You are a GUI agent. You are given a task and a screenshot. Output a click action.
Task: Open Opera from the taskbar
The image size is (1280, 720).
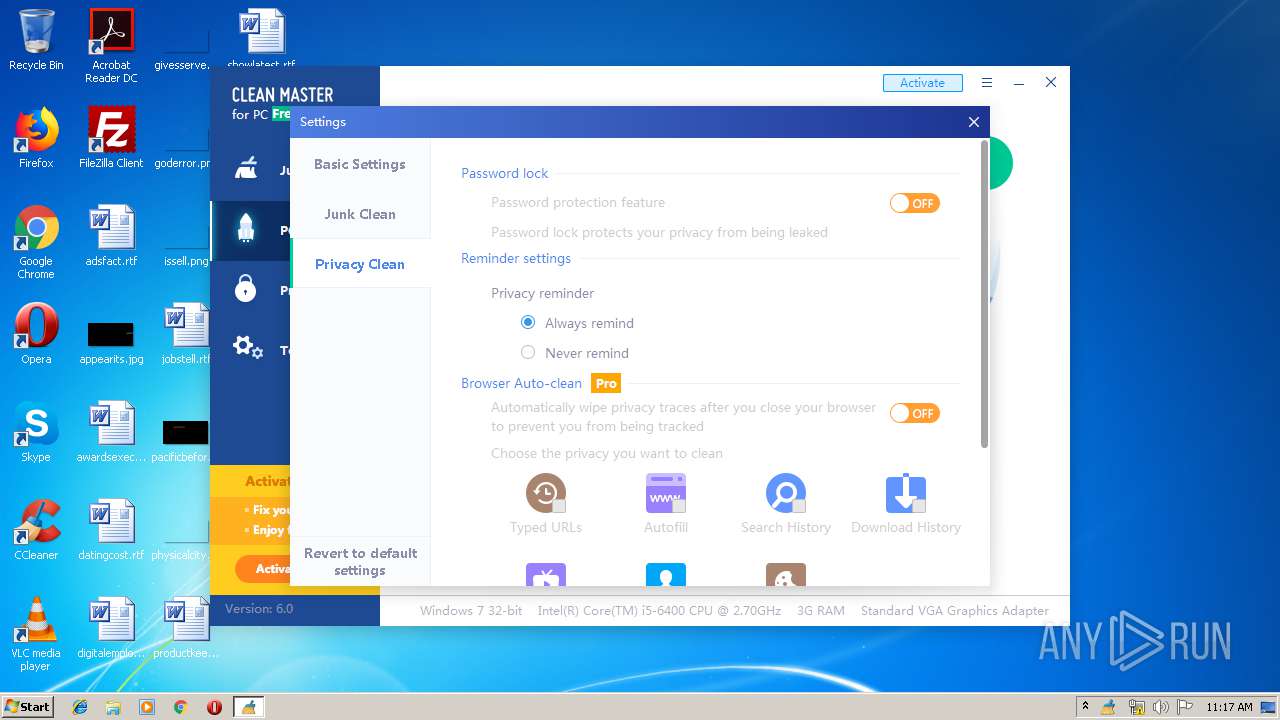[214, 707]
